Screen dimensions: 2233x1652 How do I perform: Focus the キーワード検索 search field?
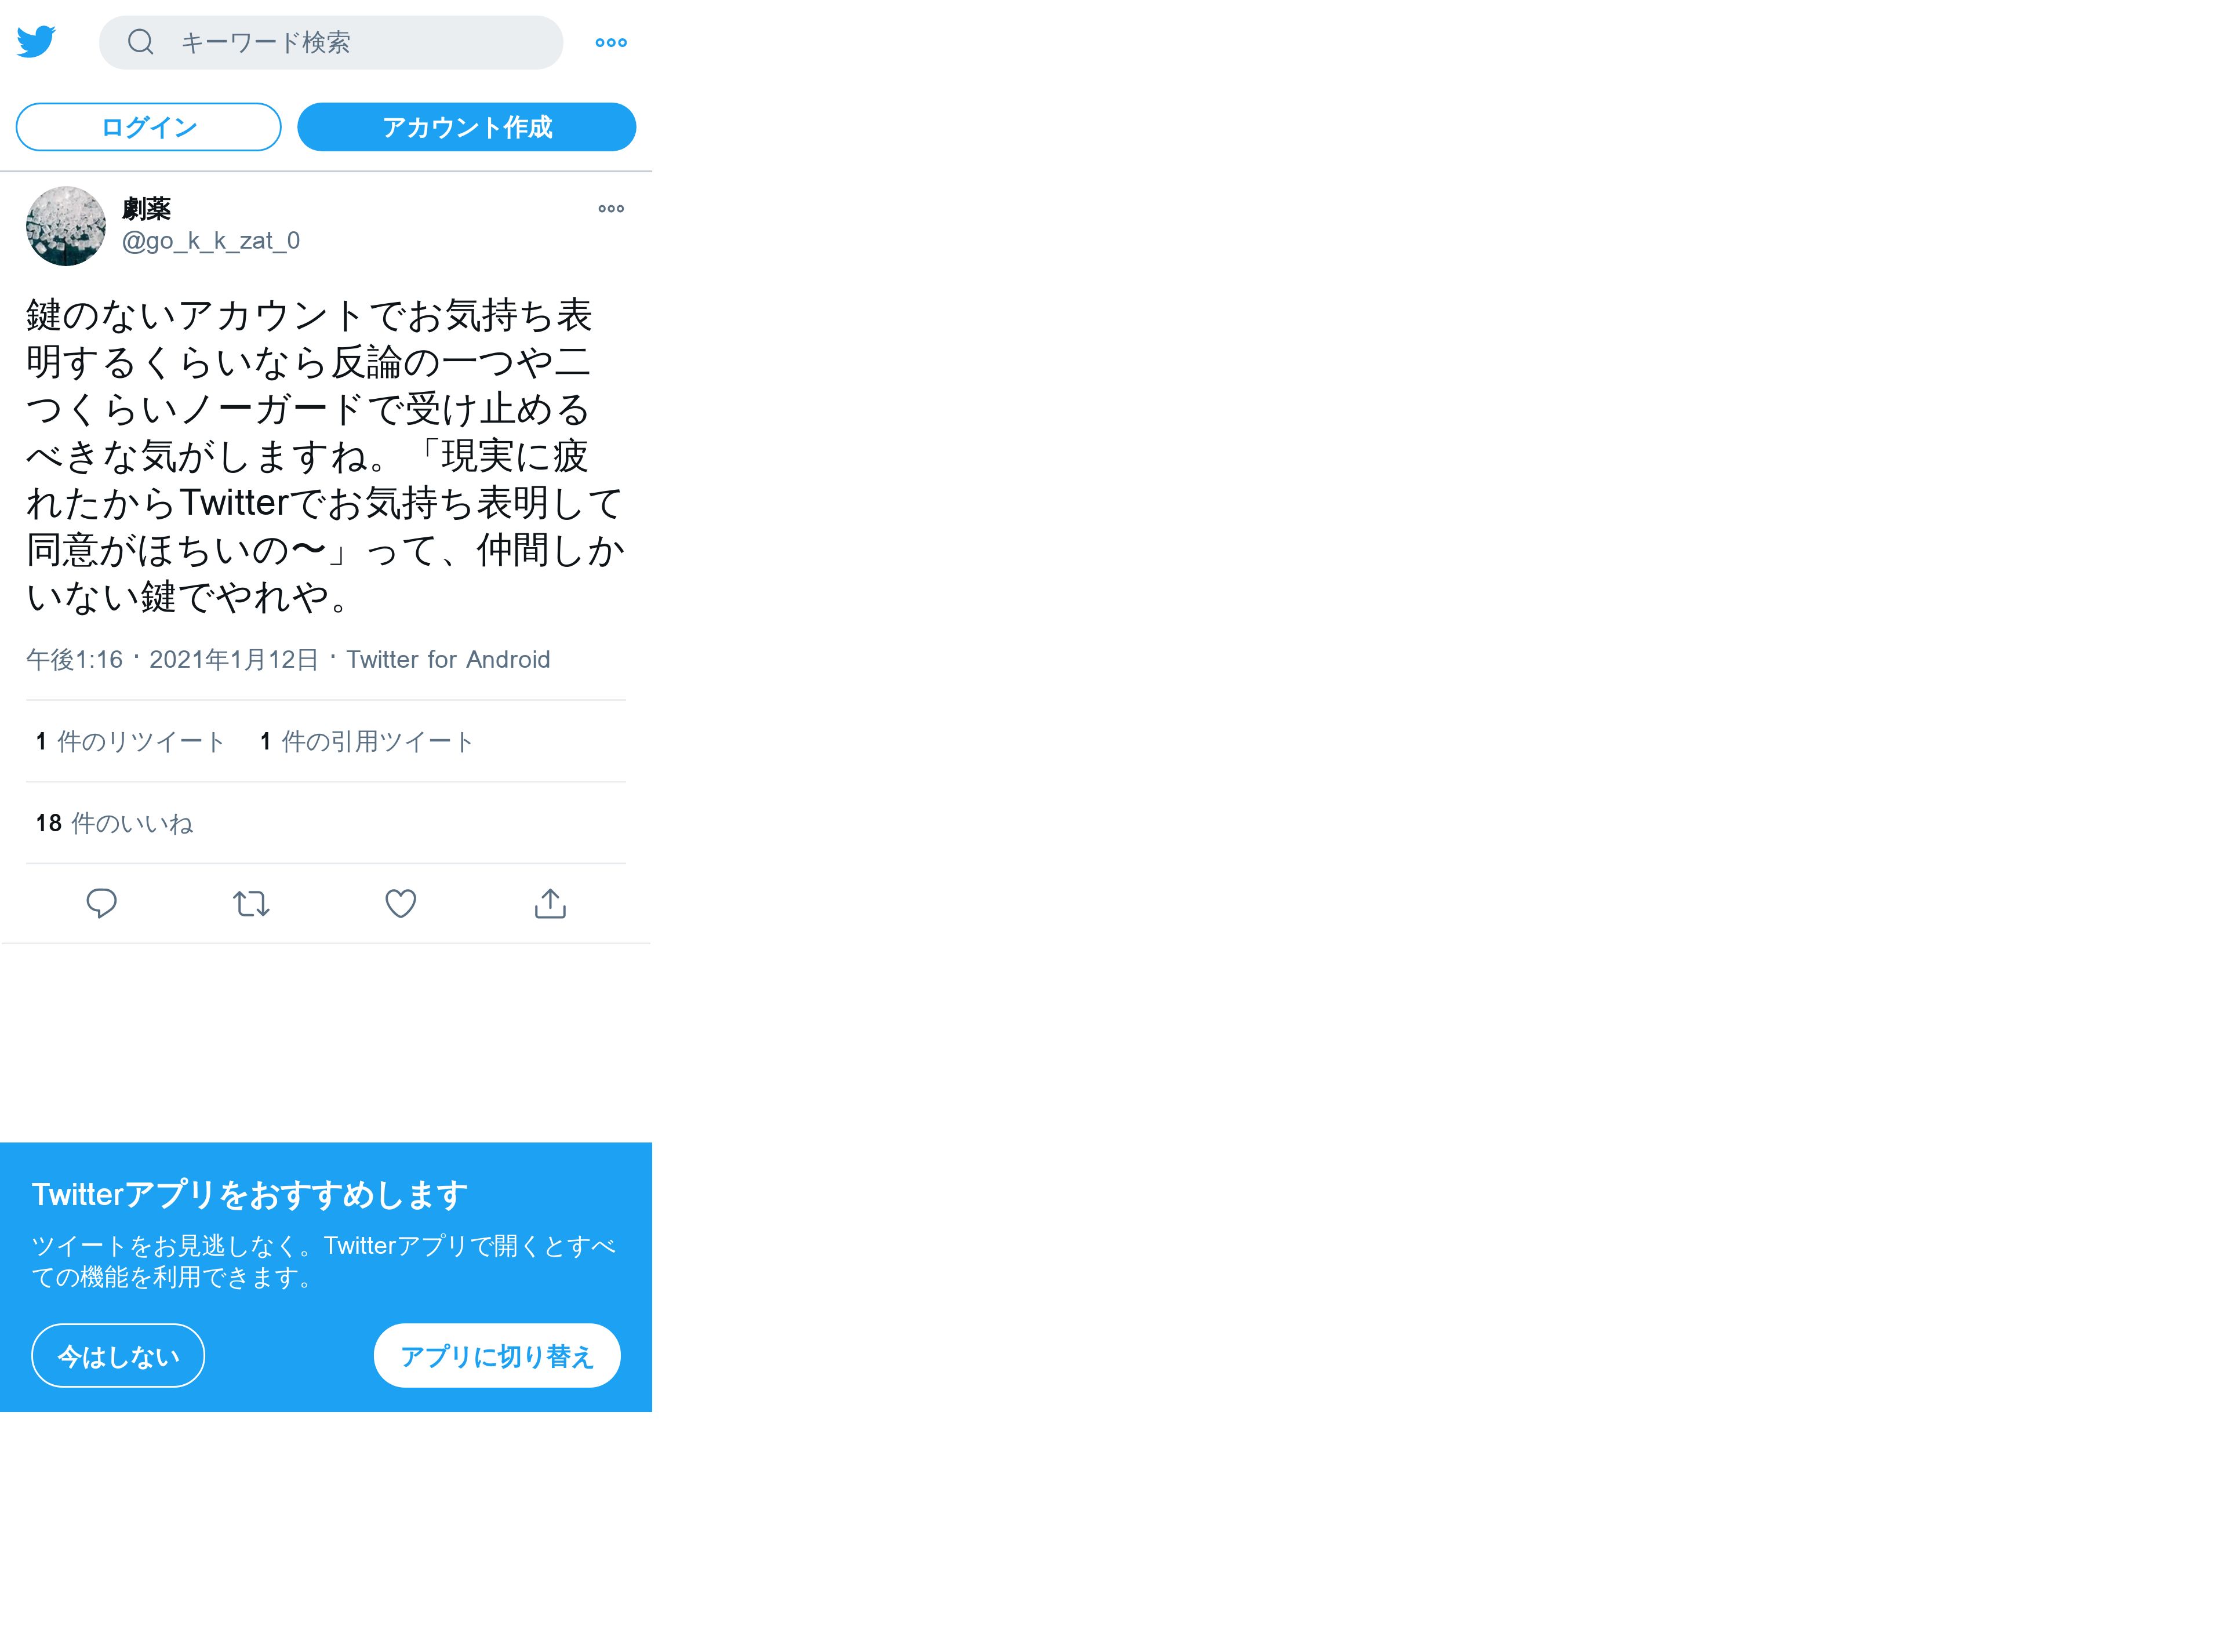(x=331, y=42)
